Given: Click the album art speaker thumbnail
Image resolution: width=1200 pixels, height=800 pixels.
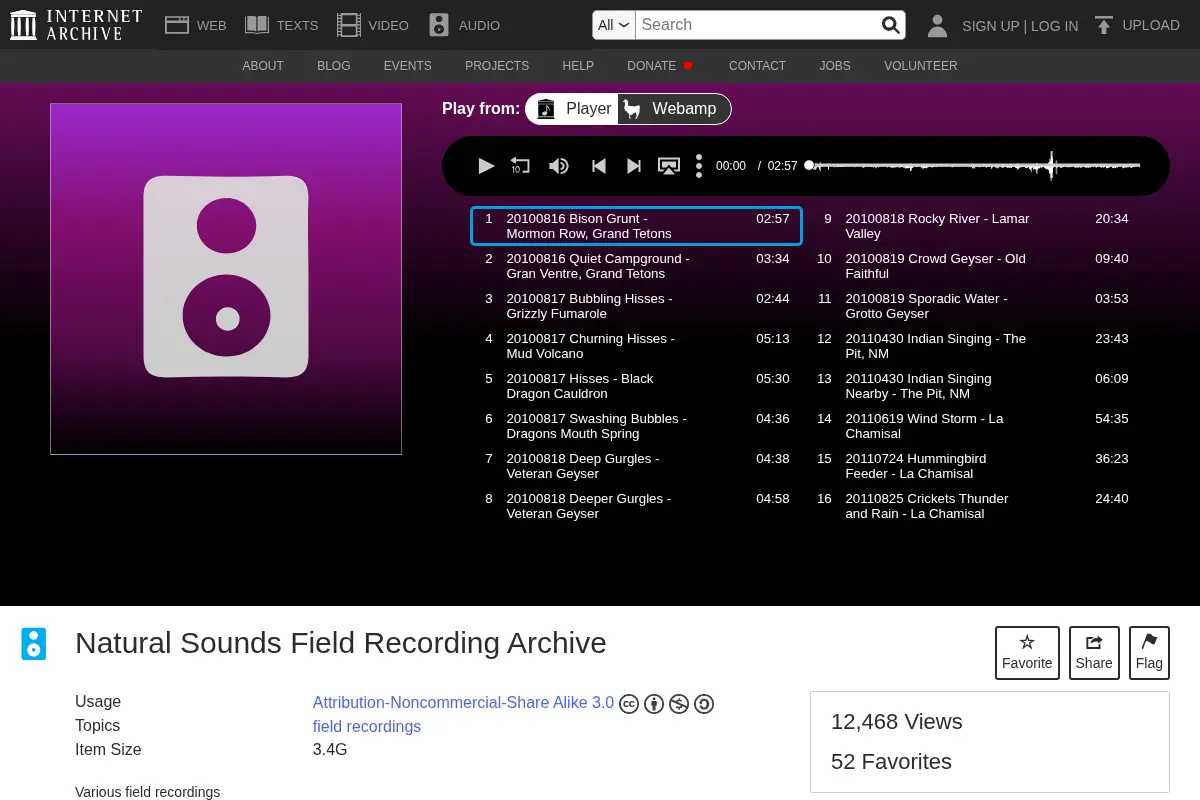Looking at the screenshot, I should (x=226, y=279).
